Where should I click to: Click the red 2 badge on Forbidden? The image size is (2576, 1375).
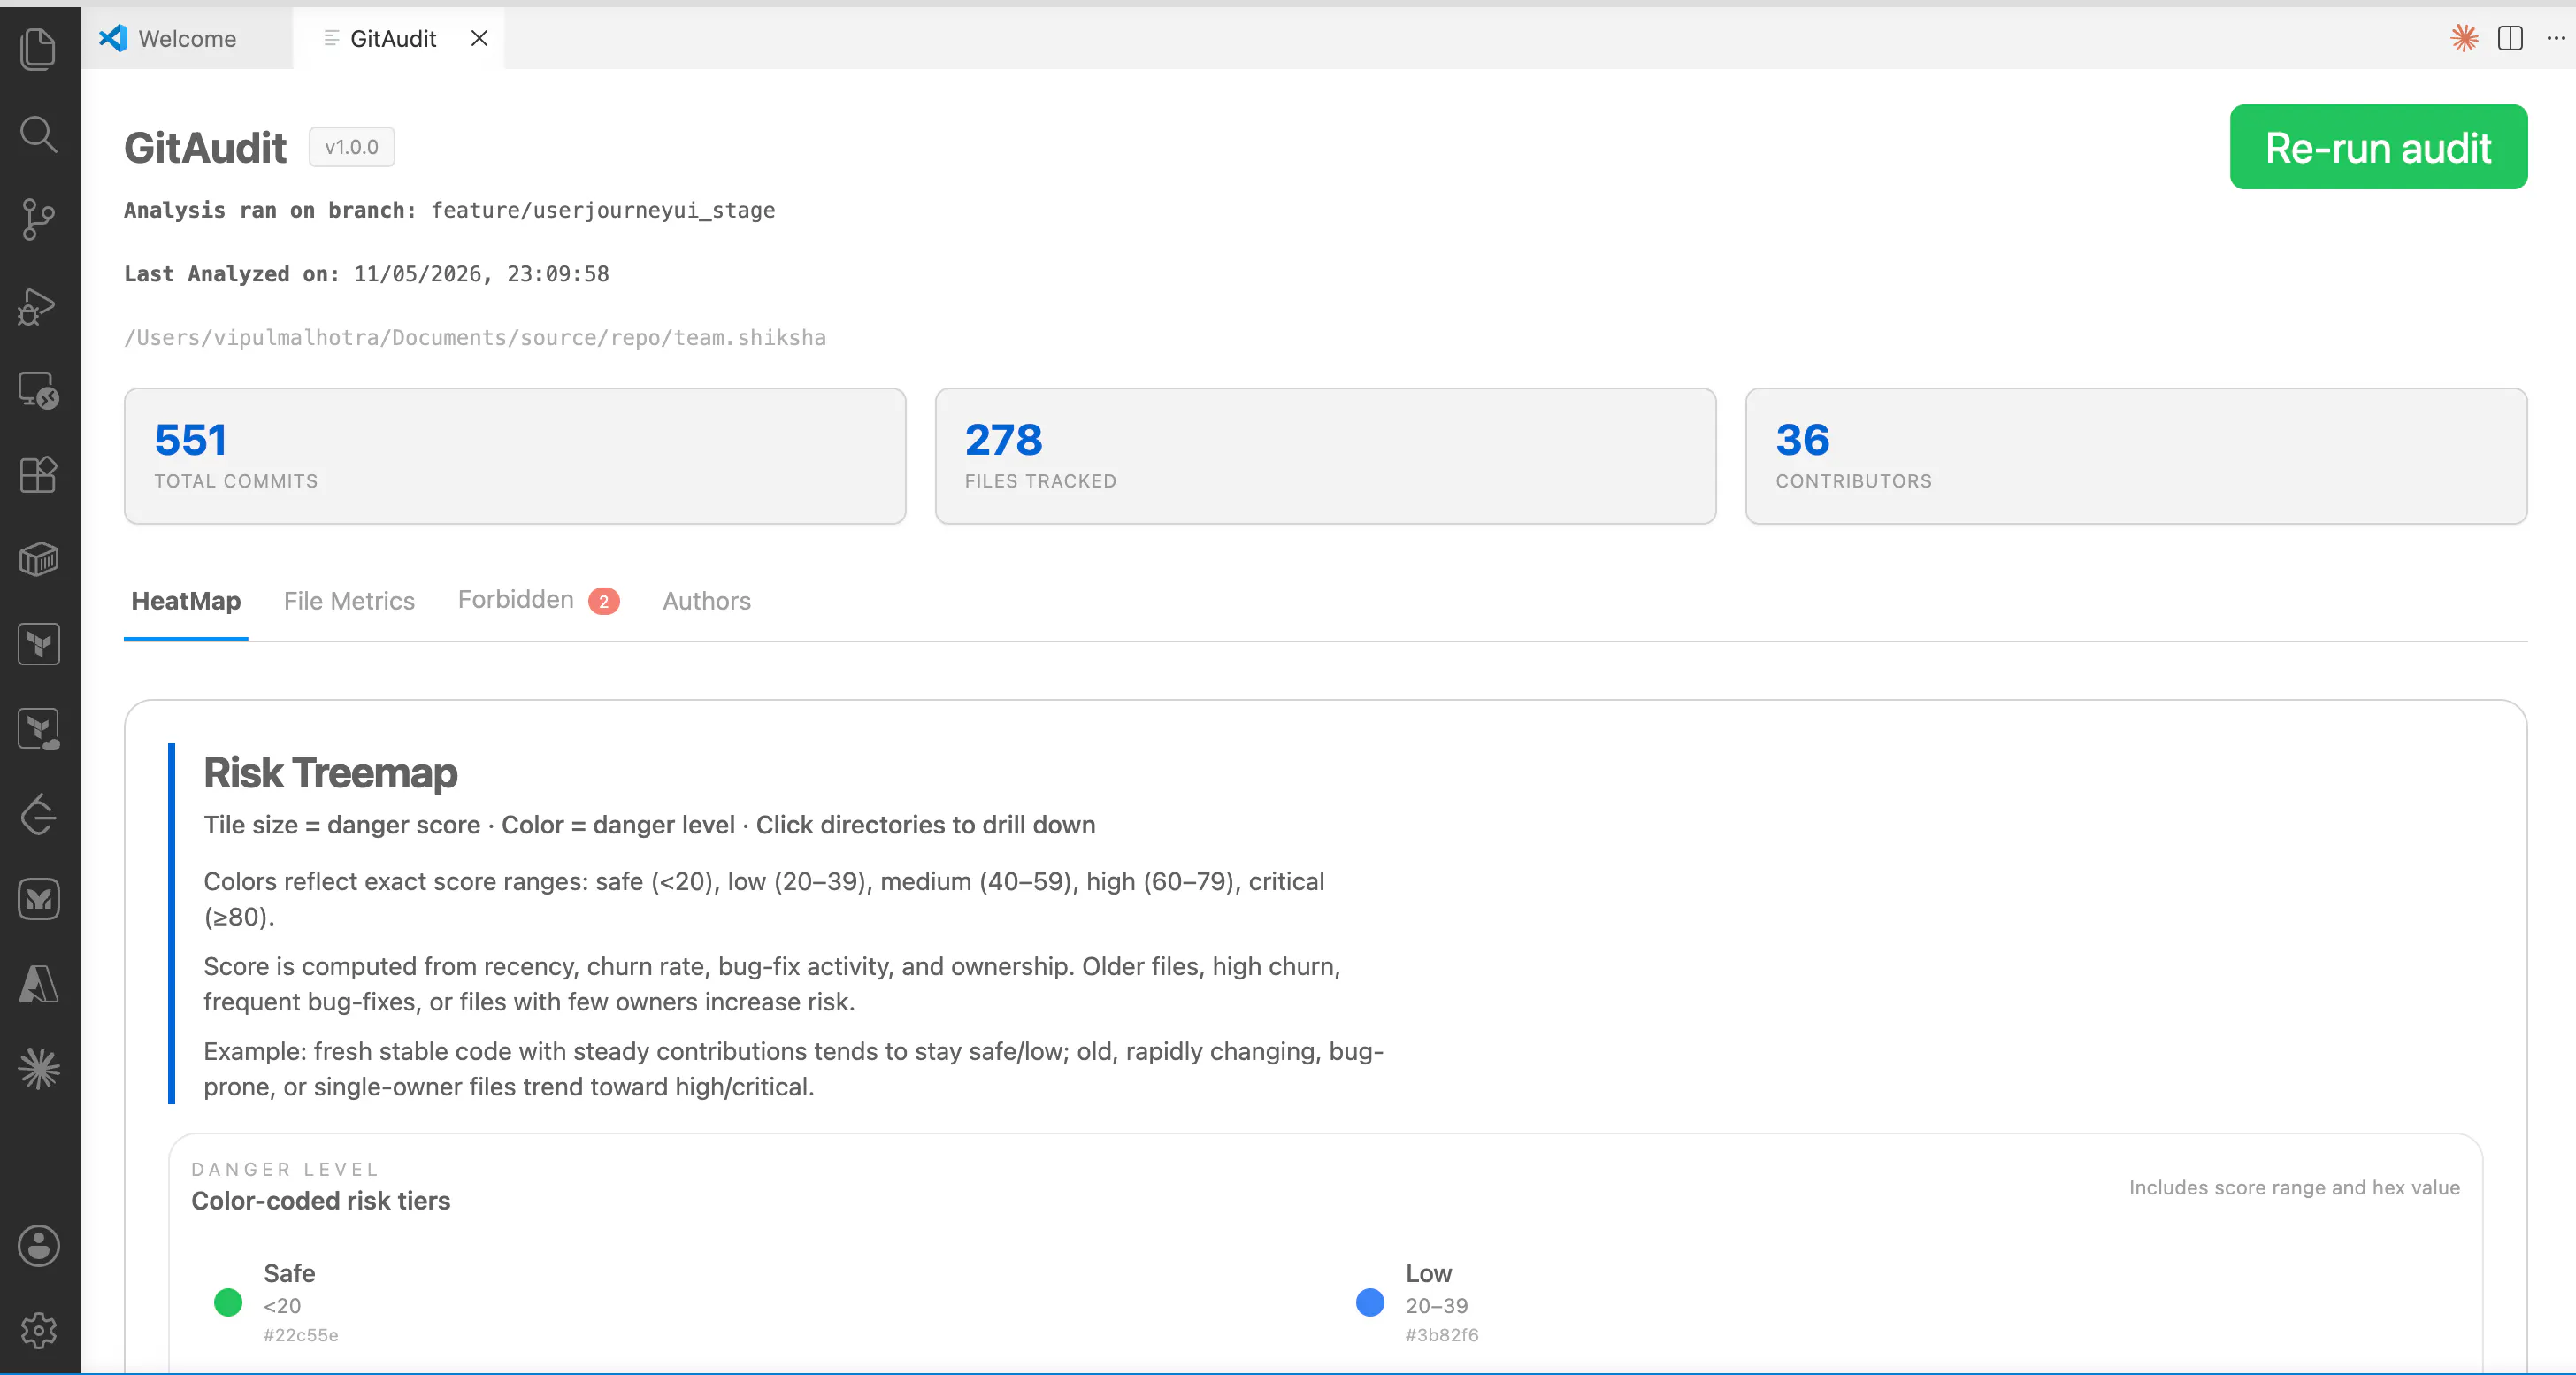click(x=604, y=601)
